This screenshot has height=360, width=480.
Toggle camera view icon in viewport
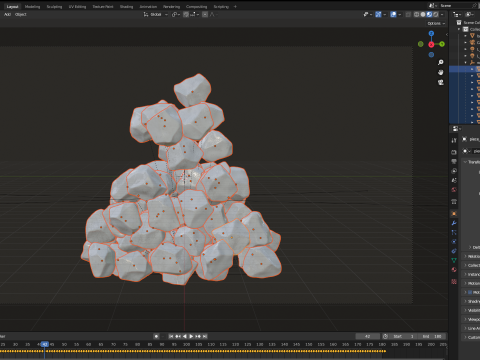tap(441, 82)
